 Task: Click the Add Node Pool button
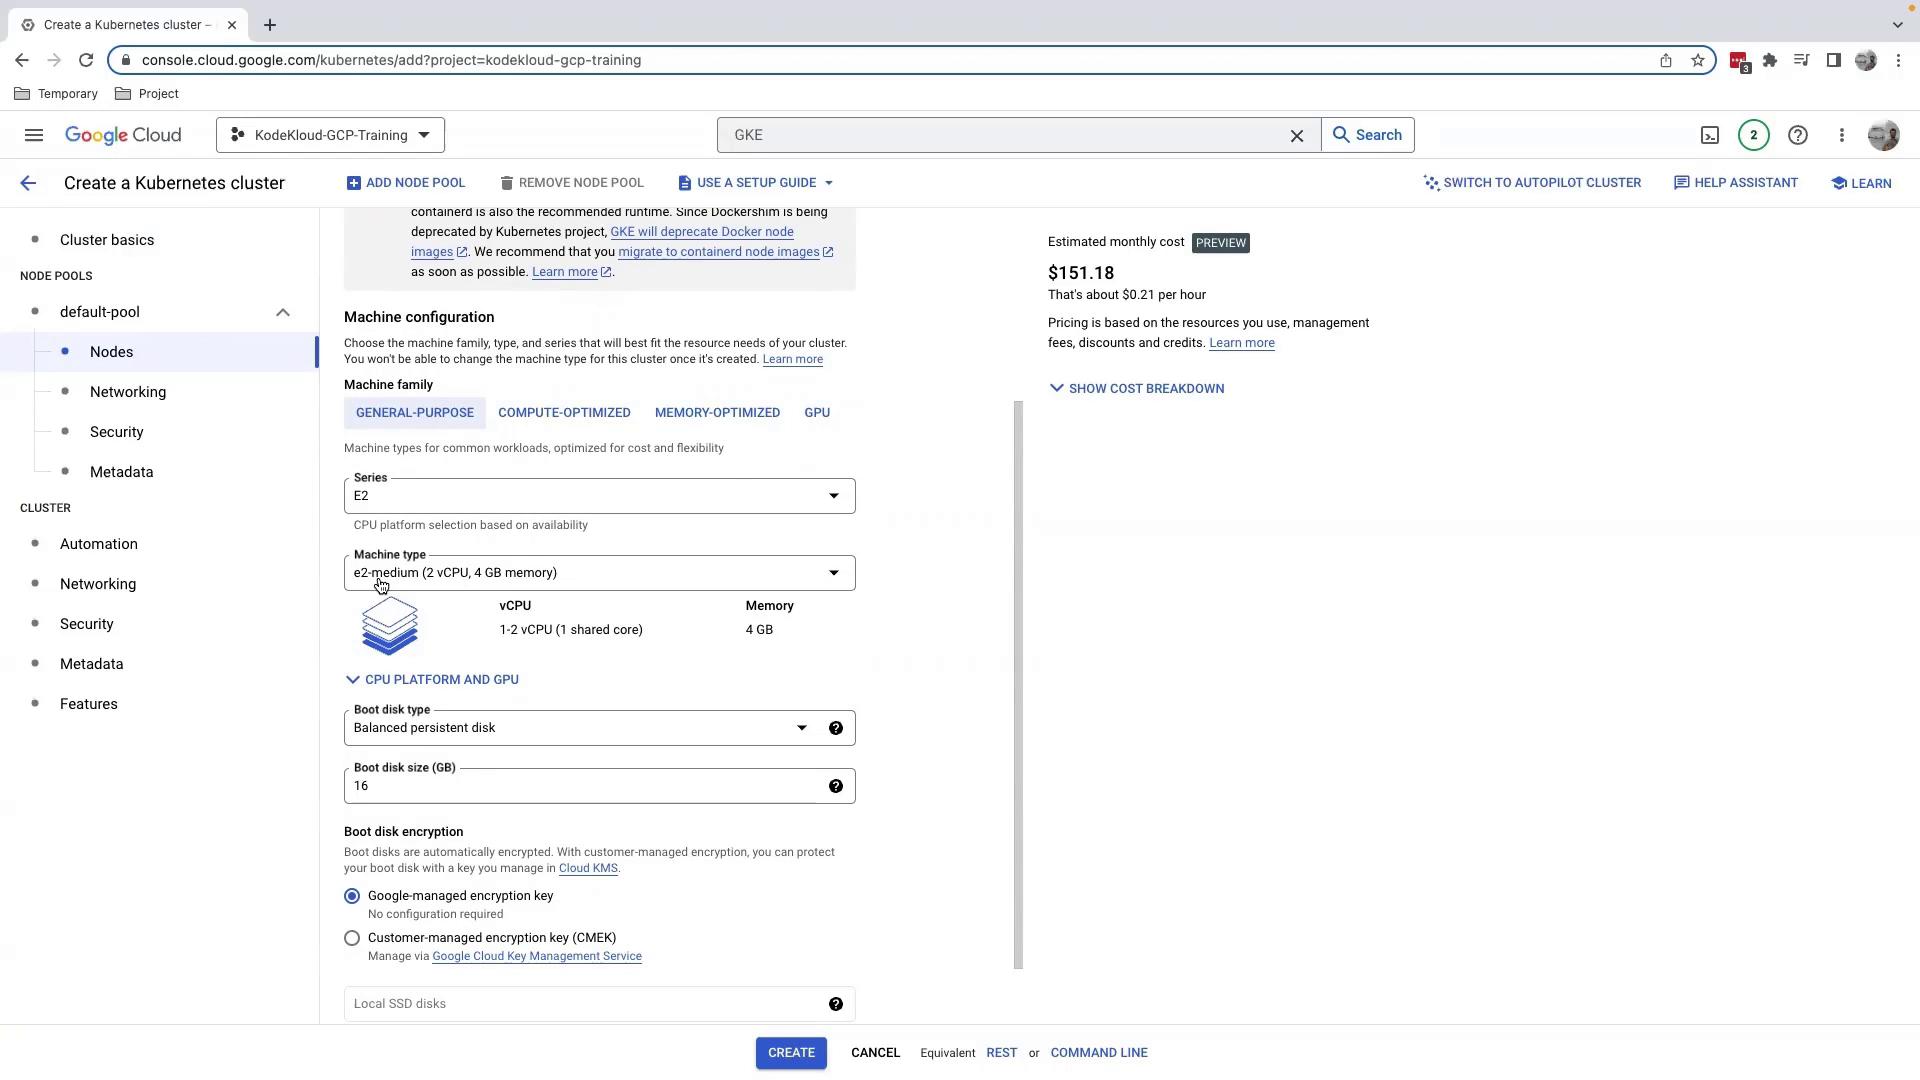coord(406,183)
